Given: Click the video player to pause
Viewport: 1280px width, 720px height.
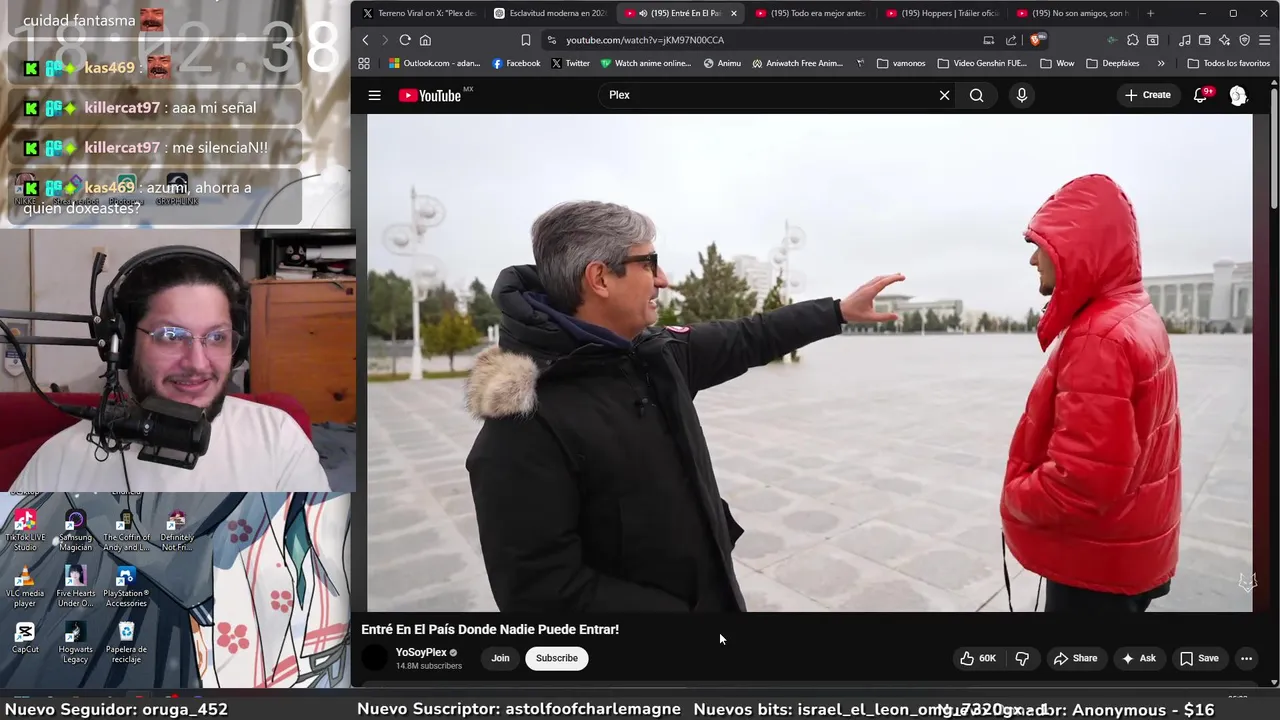Looking at the screenshot, I should pos(809,362).
